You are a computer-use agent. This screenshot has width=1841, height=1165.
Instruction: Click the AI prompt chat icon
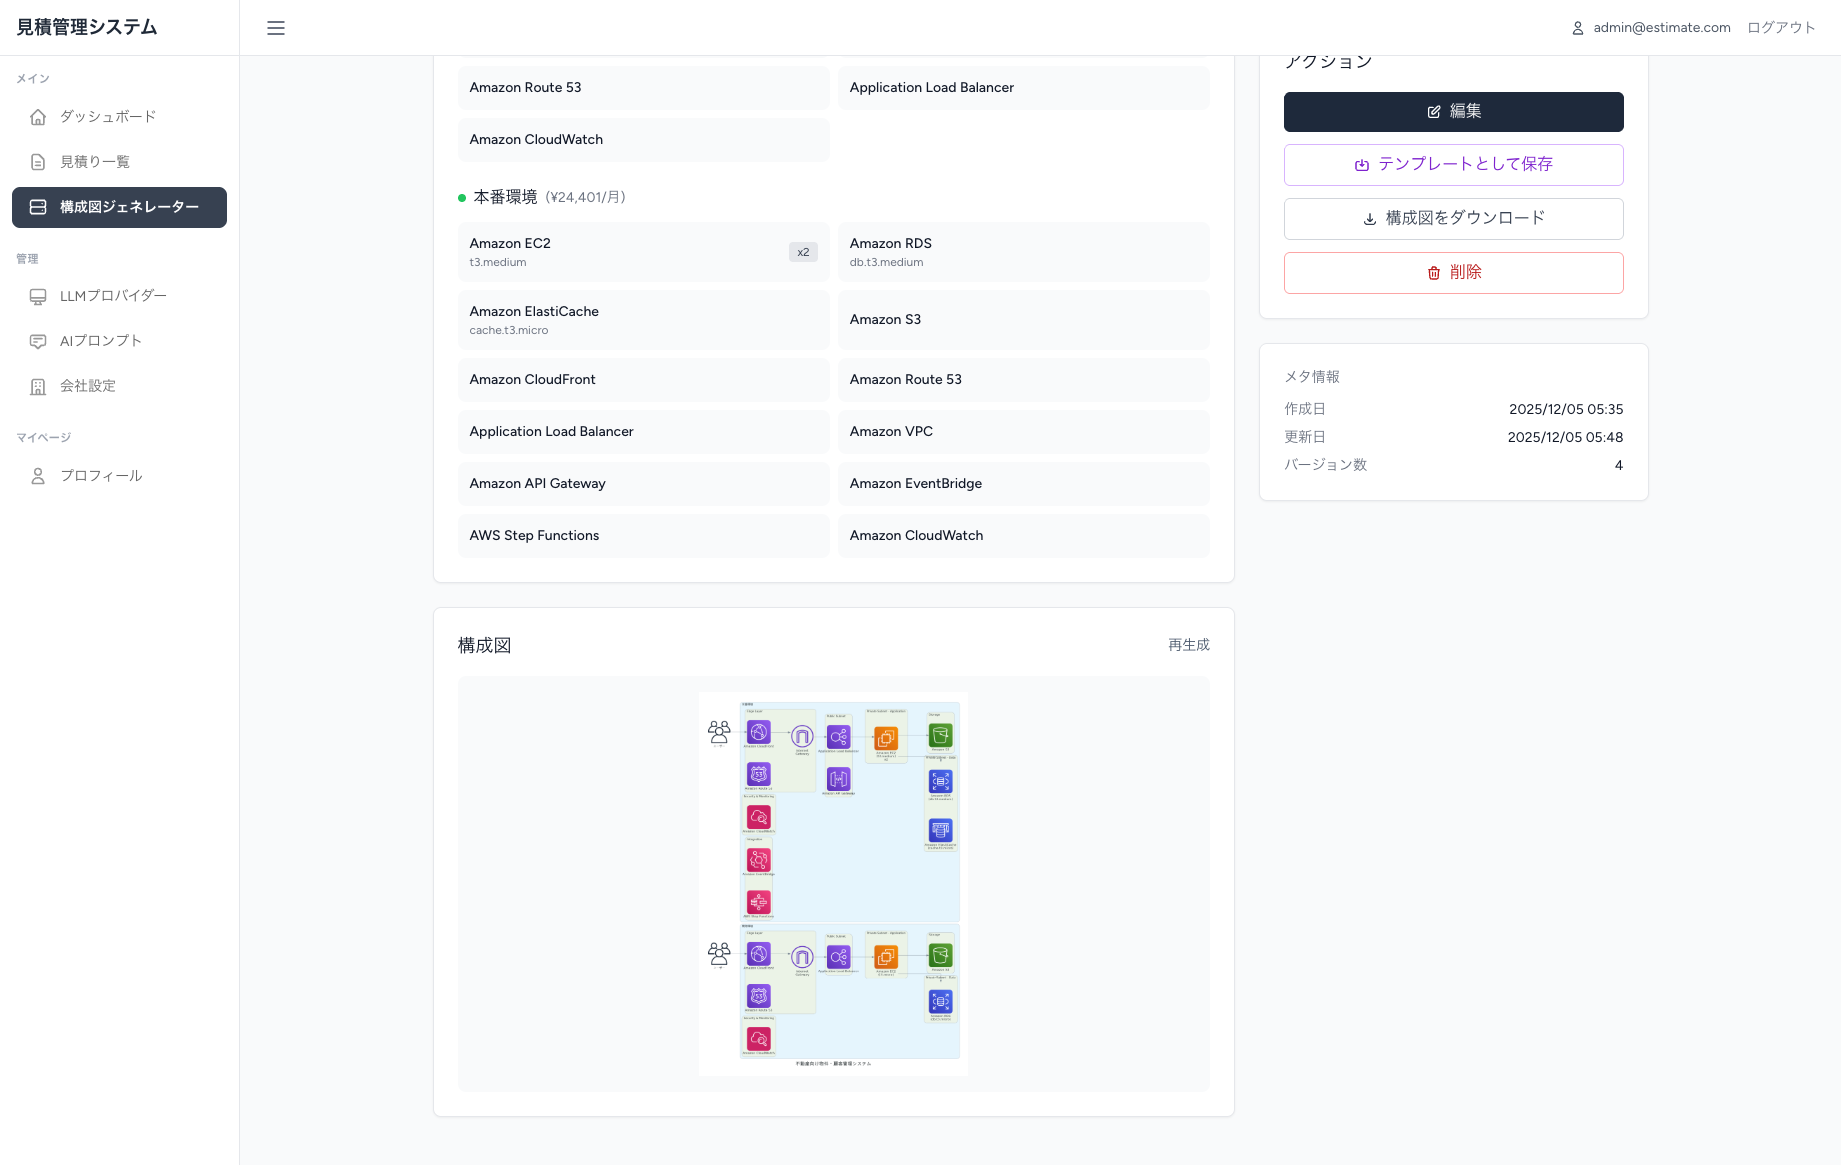[x=38, y=341]
